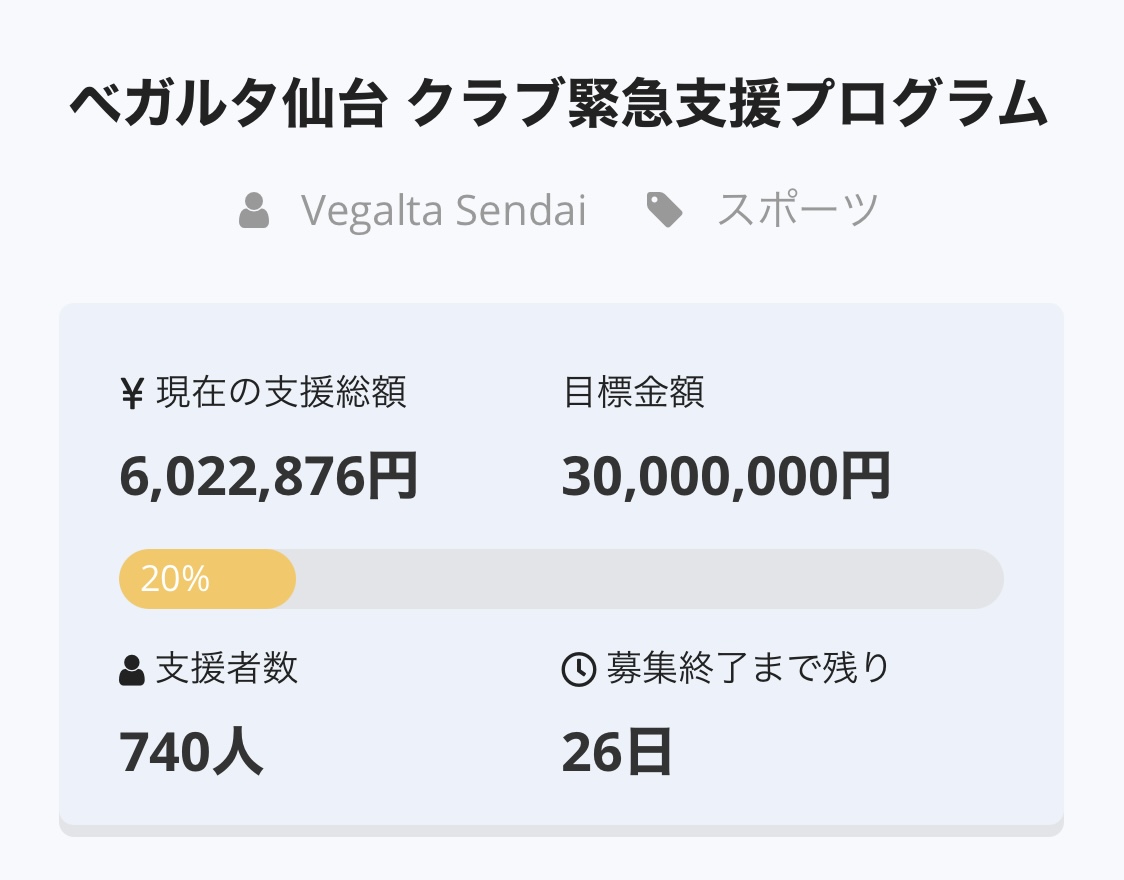Screen dimensions: 1124x880
Task: Open the スポーツ category link
Action: click(x=798, y=211)
